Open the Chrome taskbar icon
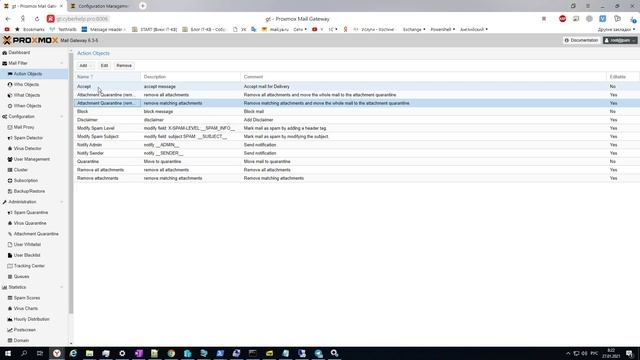The width and height of the screenshot is (640, 360). (x=171, y=353)
